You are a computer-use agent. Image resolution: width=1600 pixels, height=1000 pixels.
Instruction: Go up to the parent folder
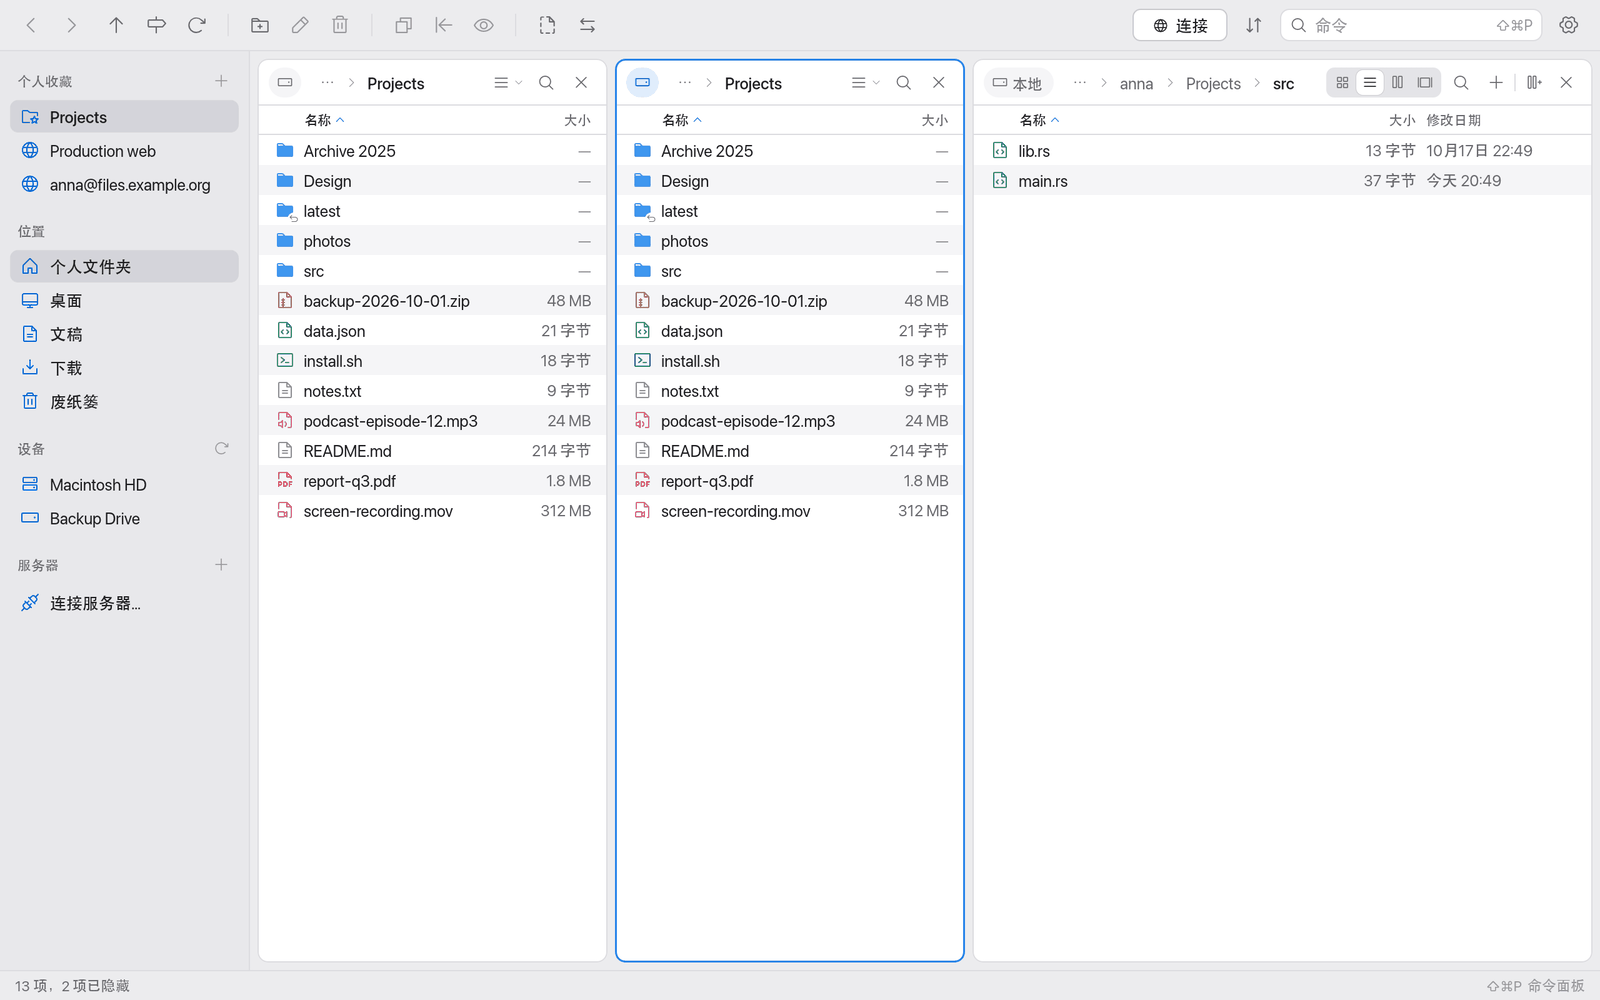[116, 25]
